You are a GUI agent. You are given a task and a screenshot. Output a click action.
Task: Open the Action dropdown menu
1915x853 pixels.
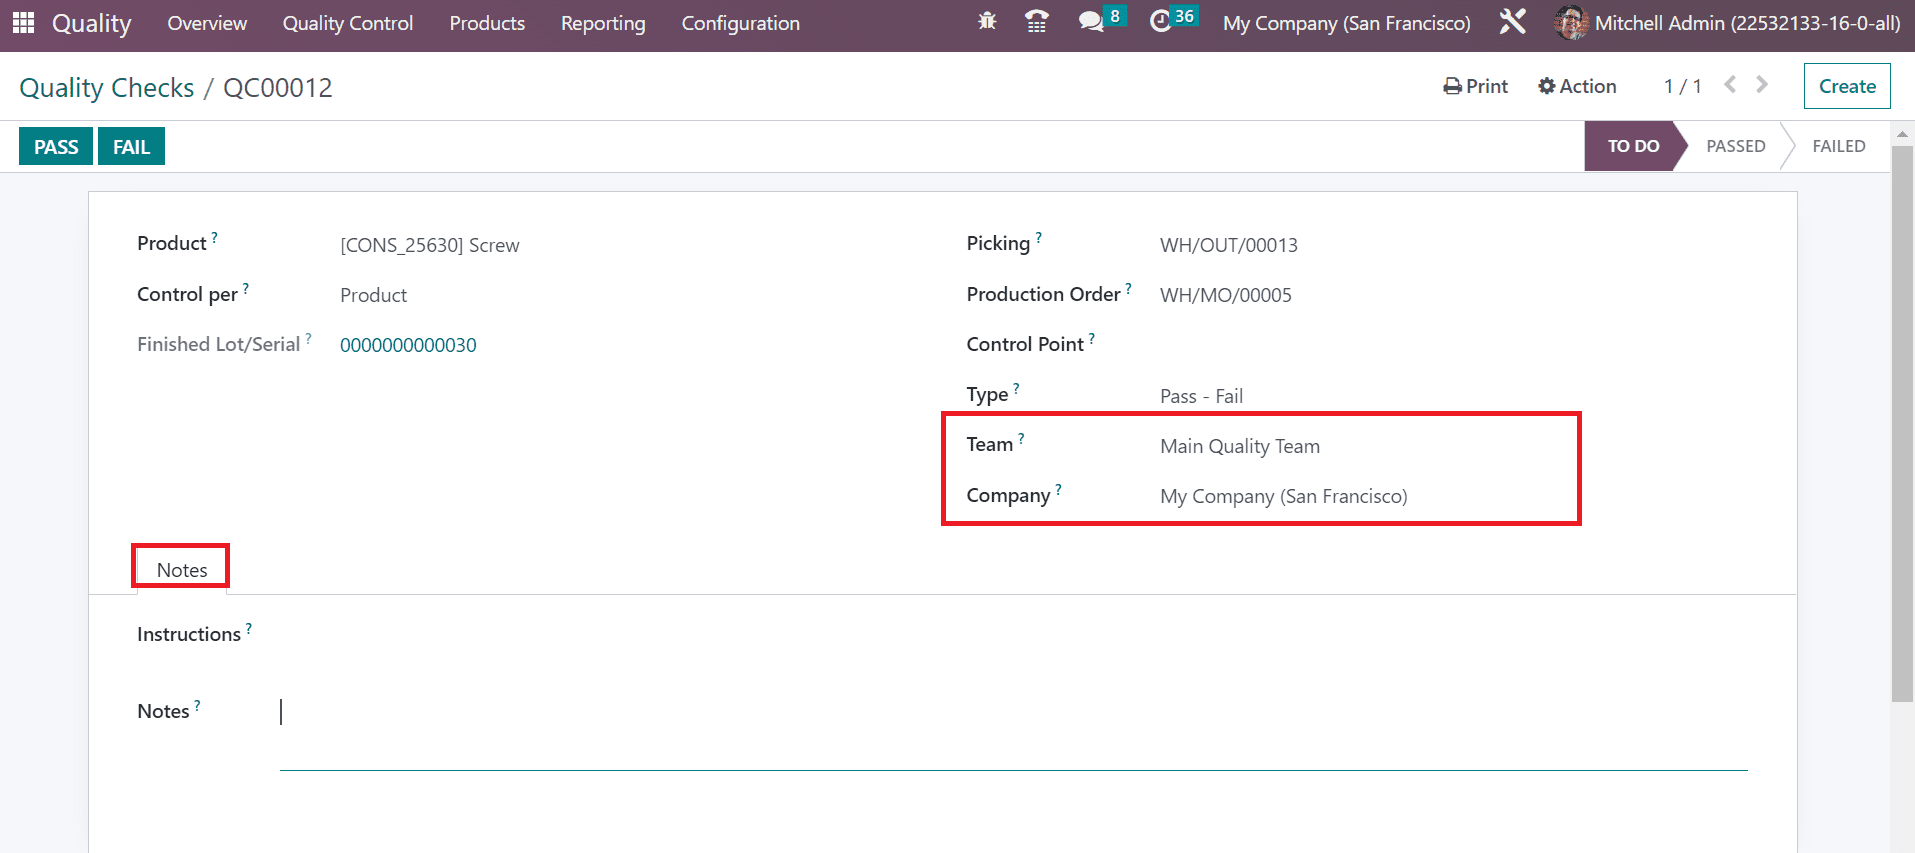click(1577, 86)
